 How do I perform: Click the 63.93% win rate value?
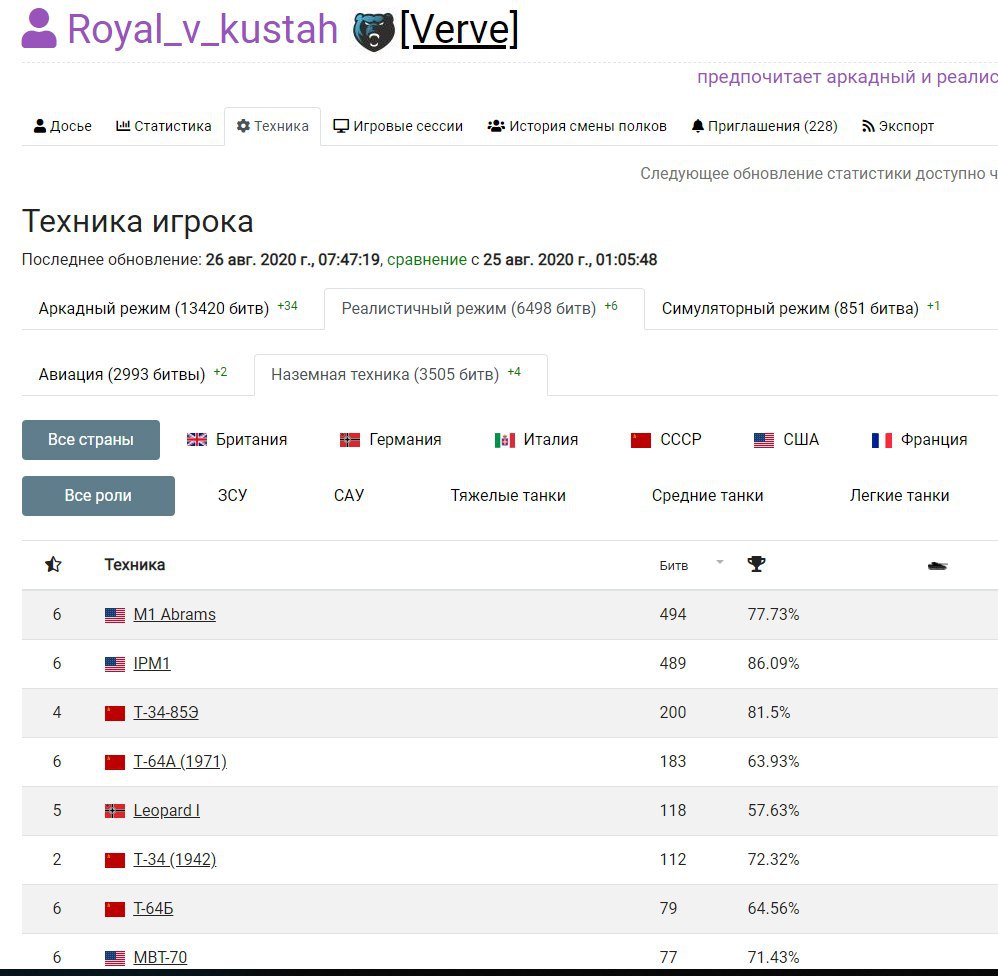pos(773,761)
